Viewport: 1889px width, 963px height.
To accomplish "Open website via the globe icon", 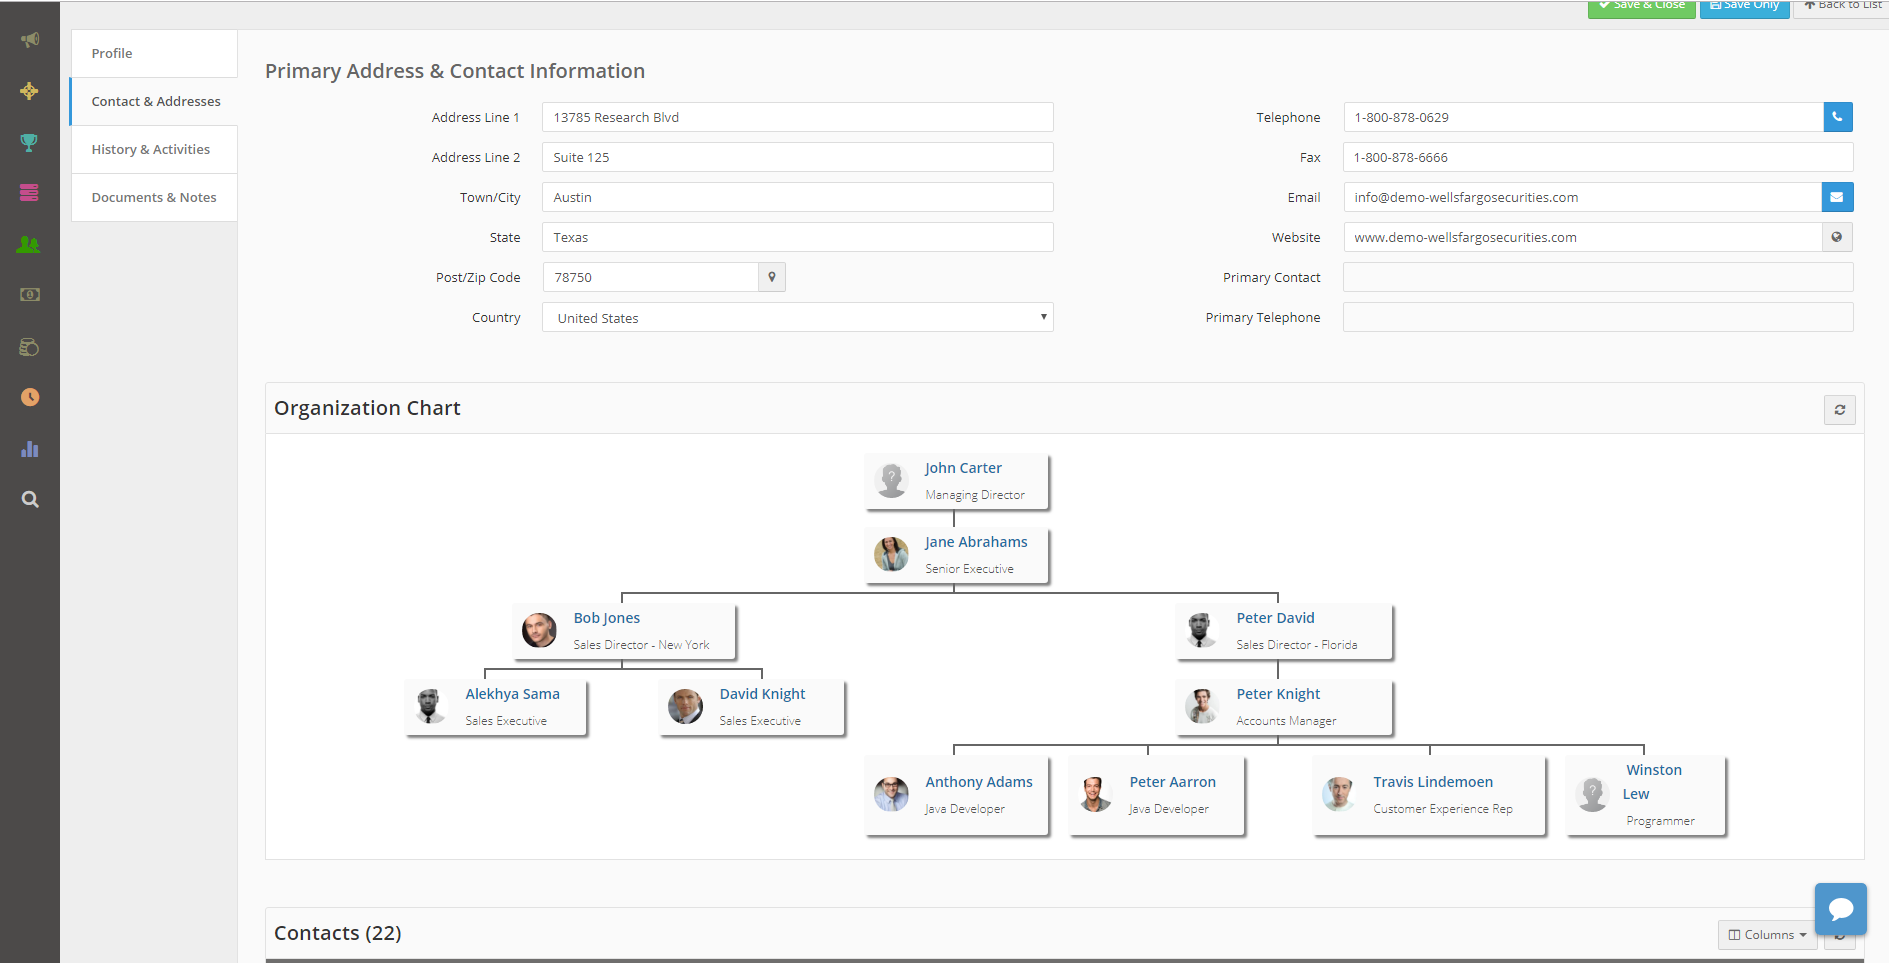I will pyautogui.click(x=1837, y=237).
